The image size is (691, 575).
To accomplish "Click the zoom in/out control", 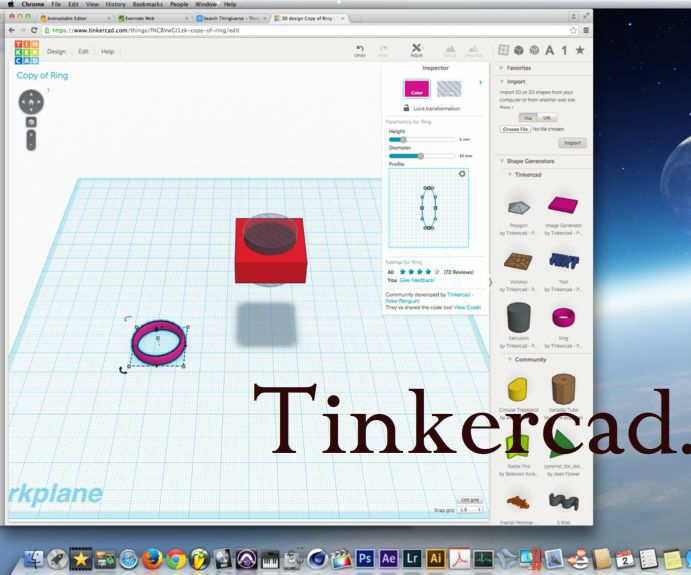I will [31, 140].
